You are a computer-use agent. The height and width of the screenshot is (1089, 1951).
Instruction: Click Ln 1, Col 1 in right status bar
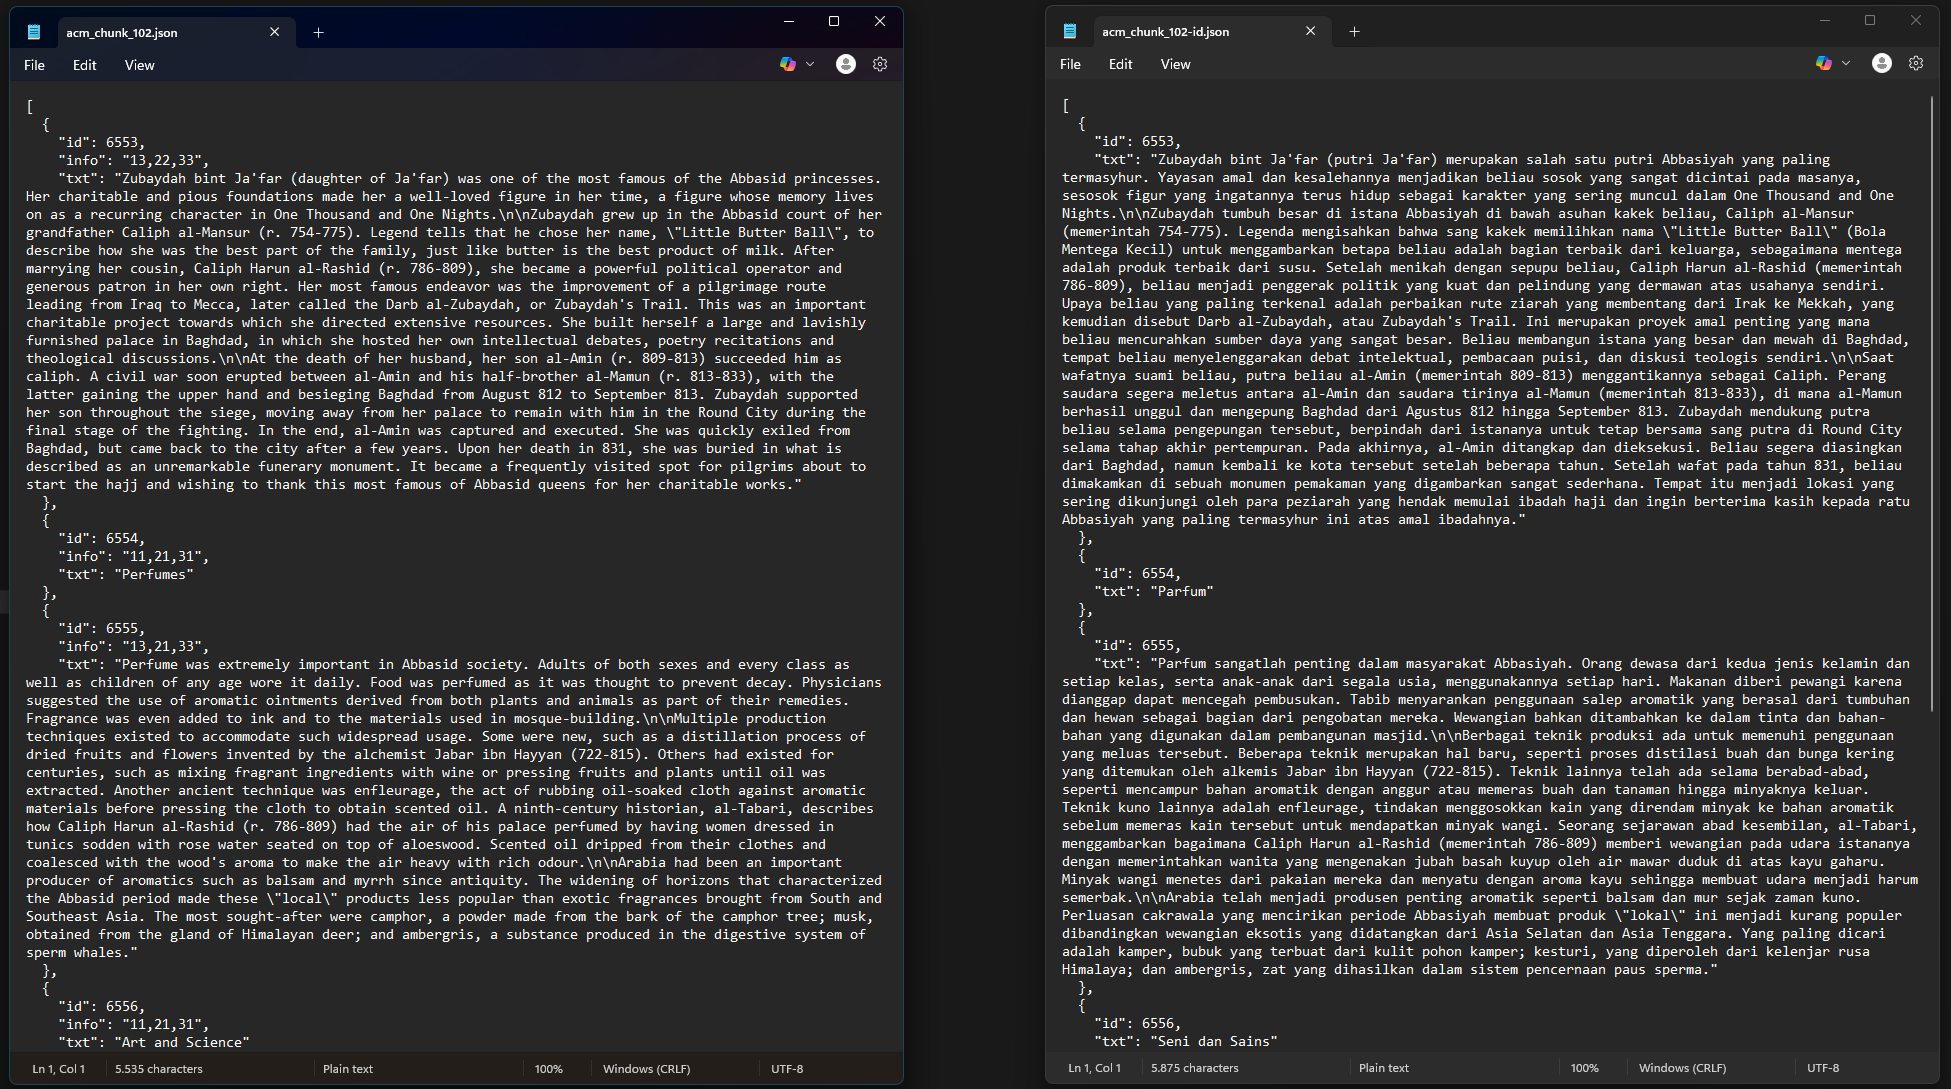(x=1094, y=1068)
